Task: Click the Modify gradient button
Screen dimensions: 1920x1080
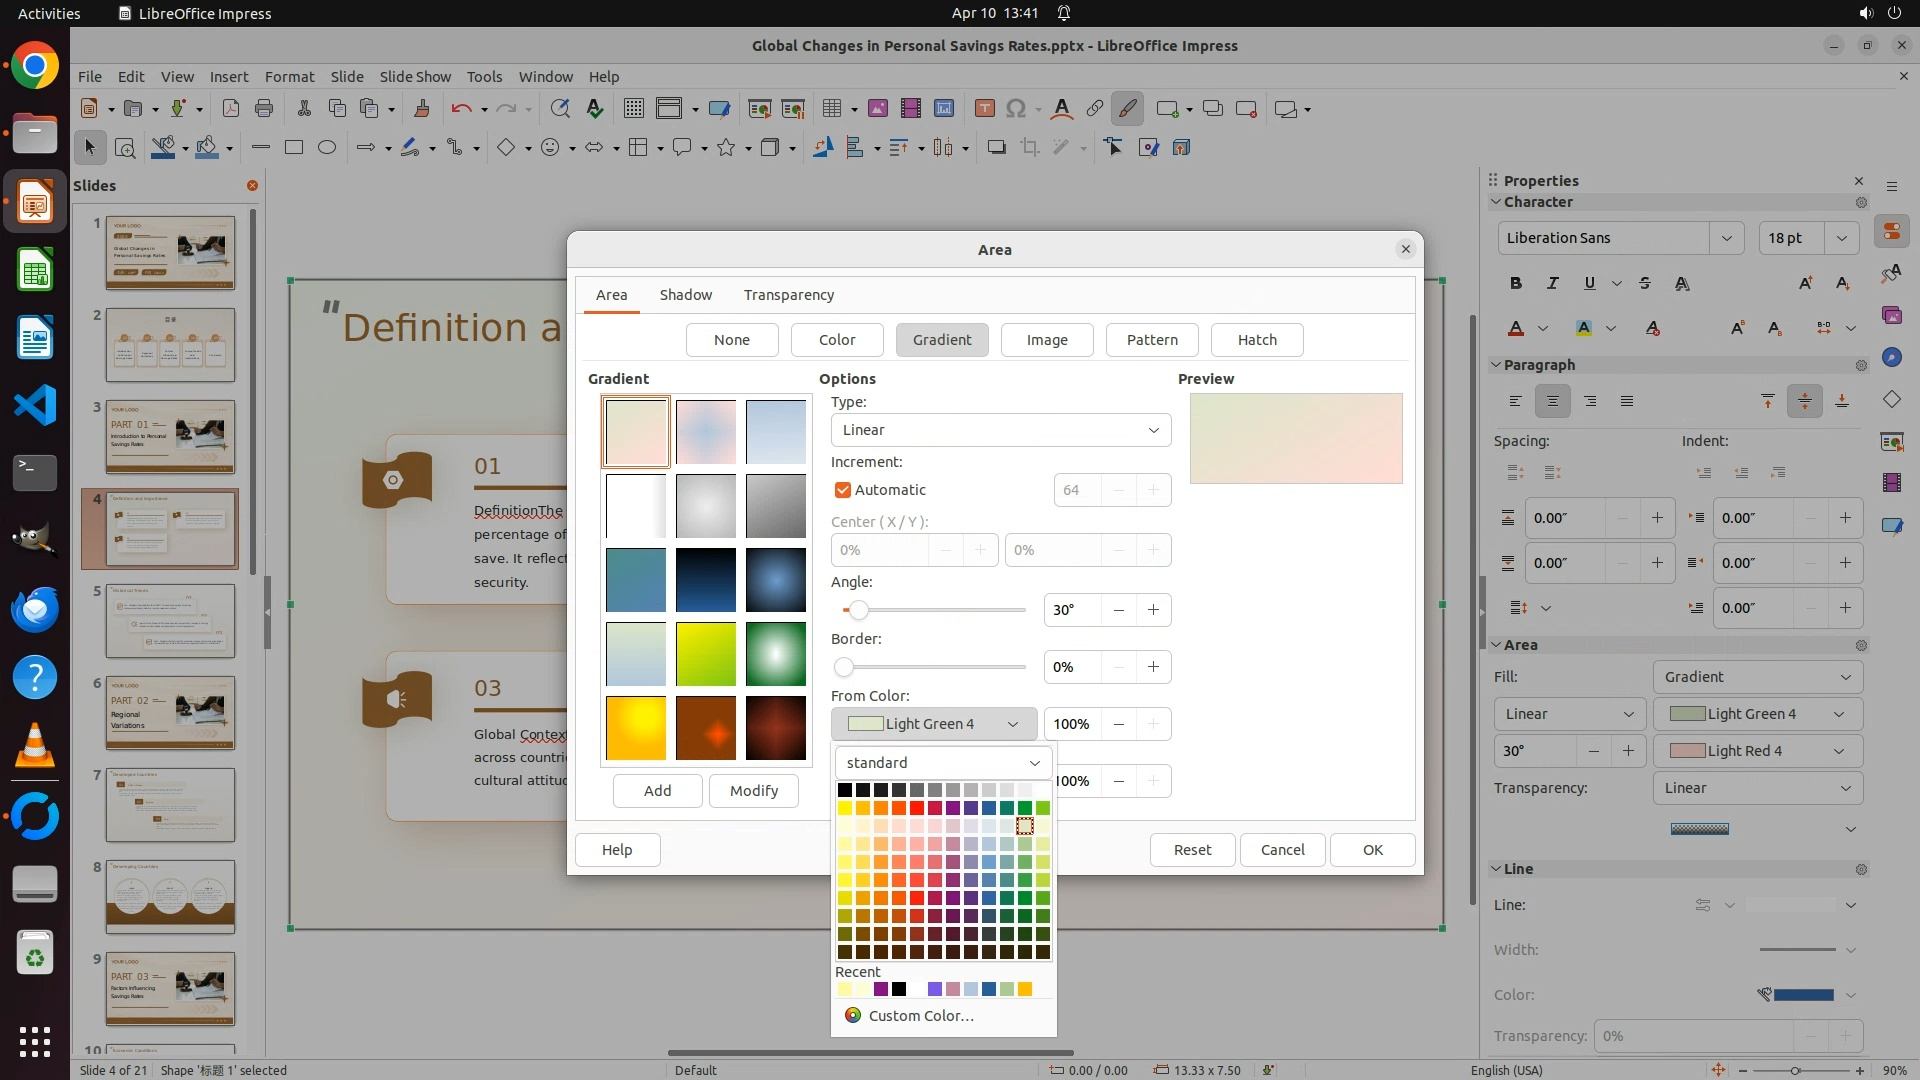Action: (x=753, y=791)
